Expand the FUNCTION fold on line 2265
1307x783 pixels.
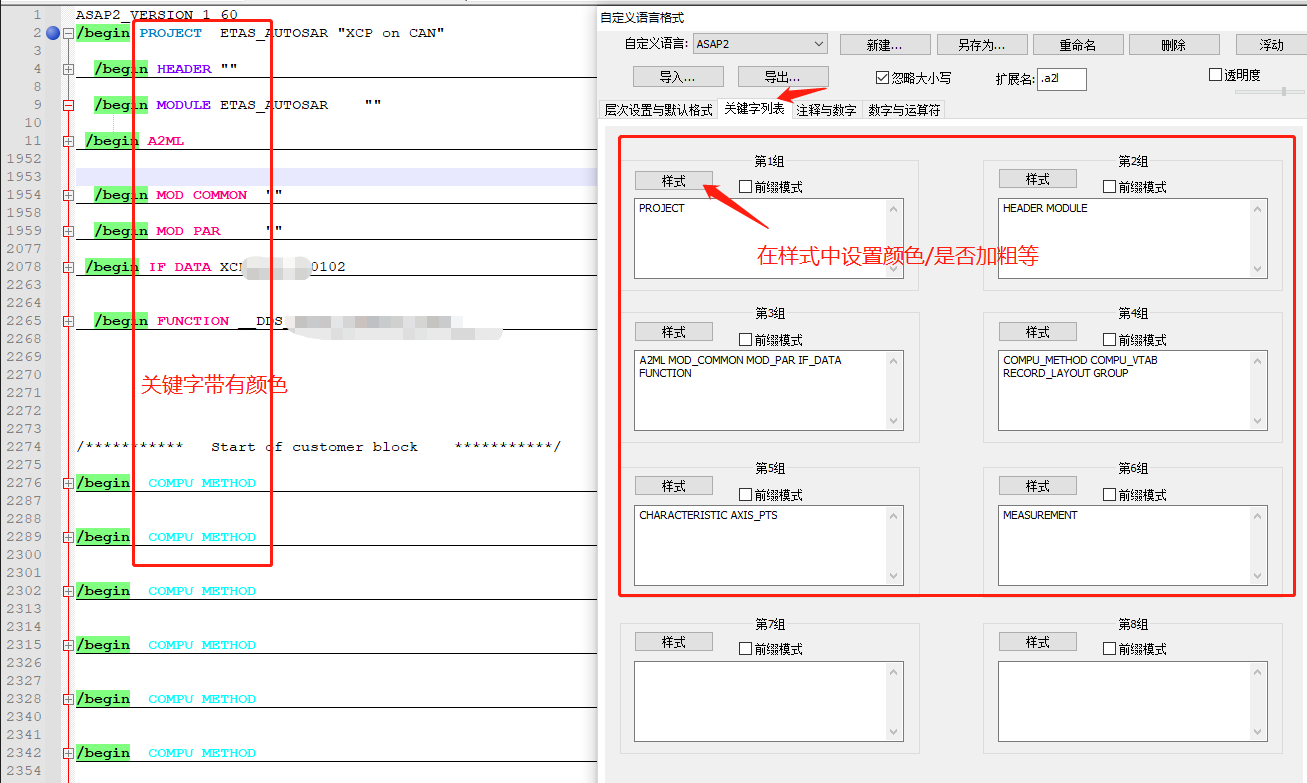[x=68, y=321]
